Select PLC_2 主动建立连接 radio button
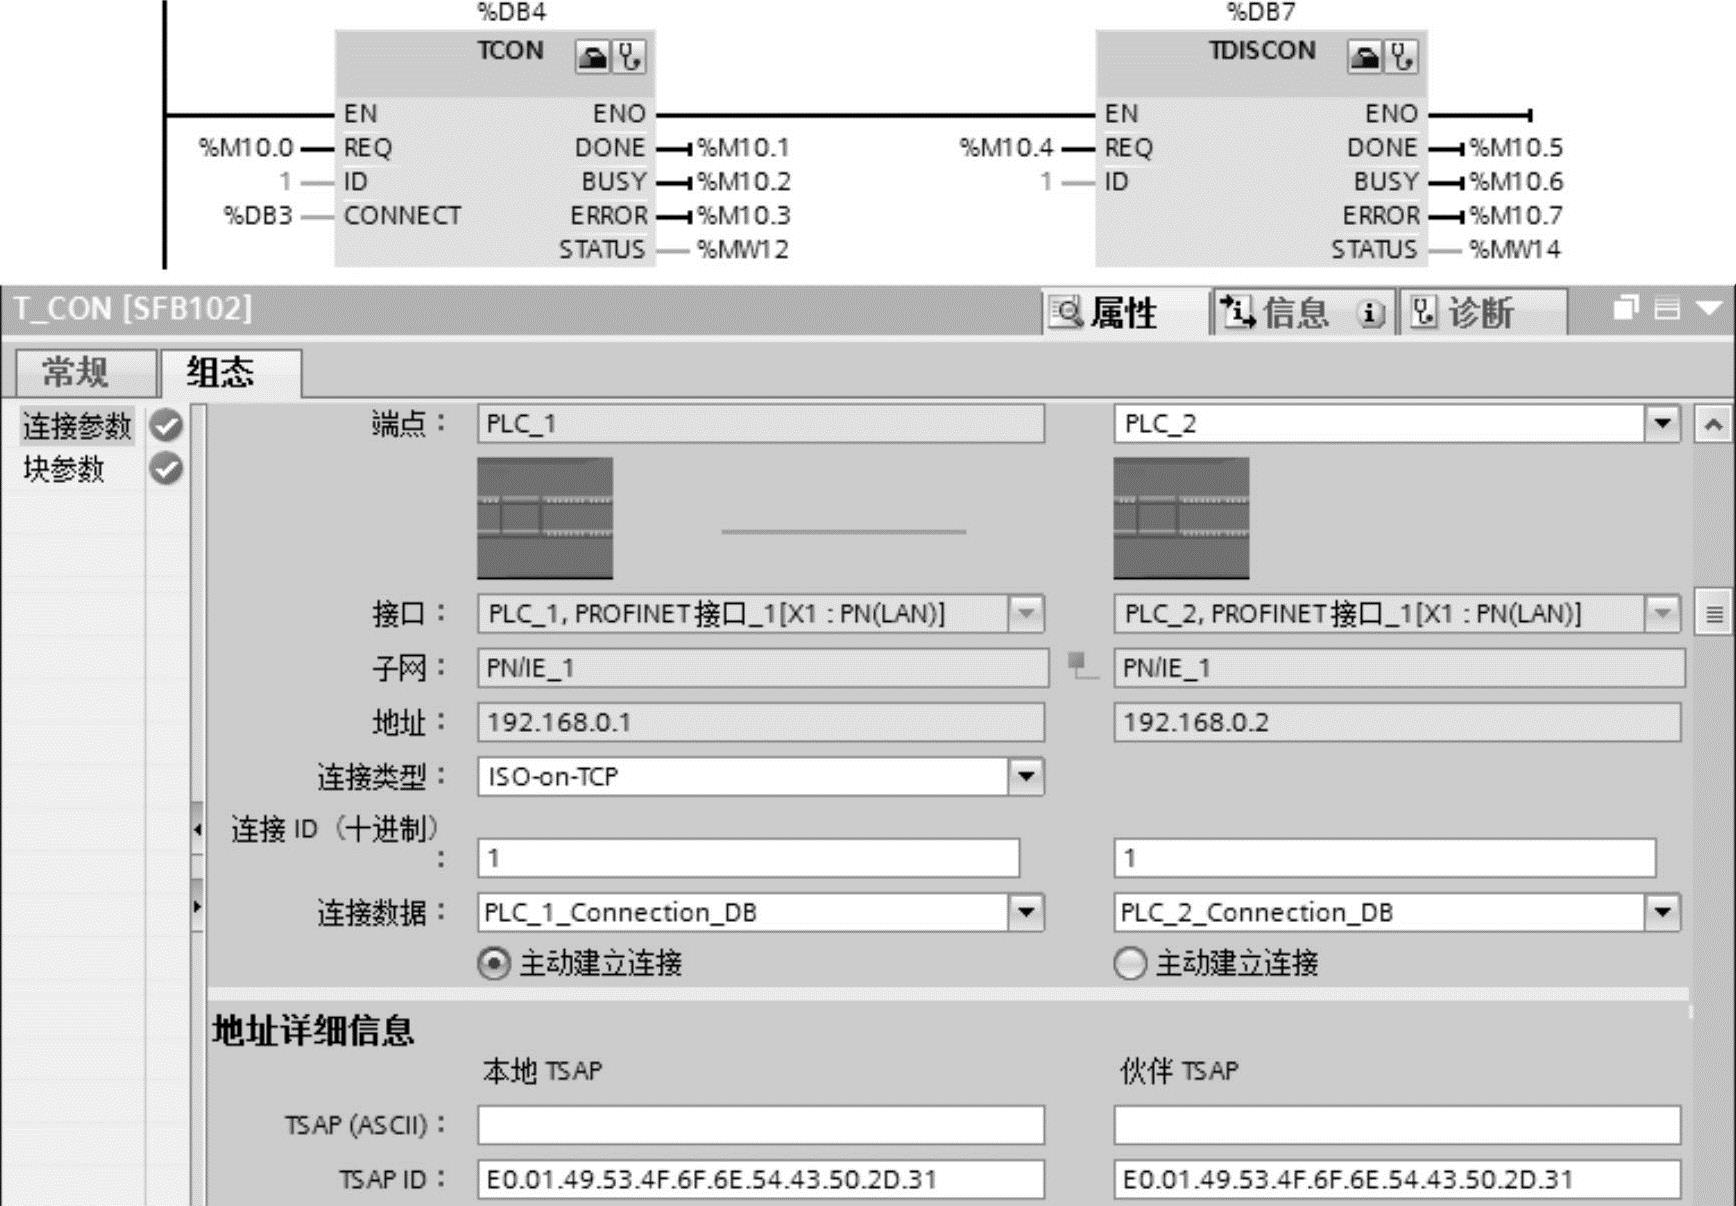This screenshot has height=1206, width=1736. pos(1130,964)
